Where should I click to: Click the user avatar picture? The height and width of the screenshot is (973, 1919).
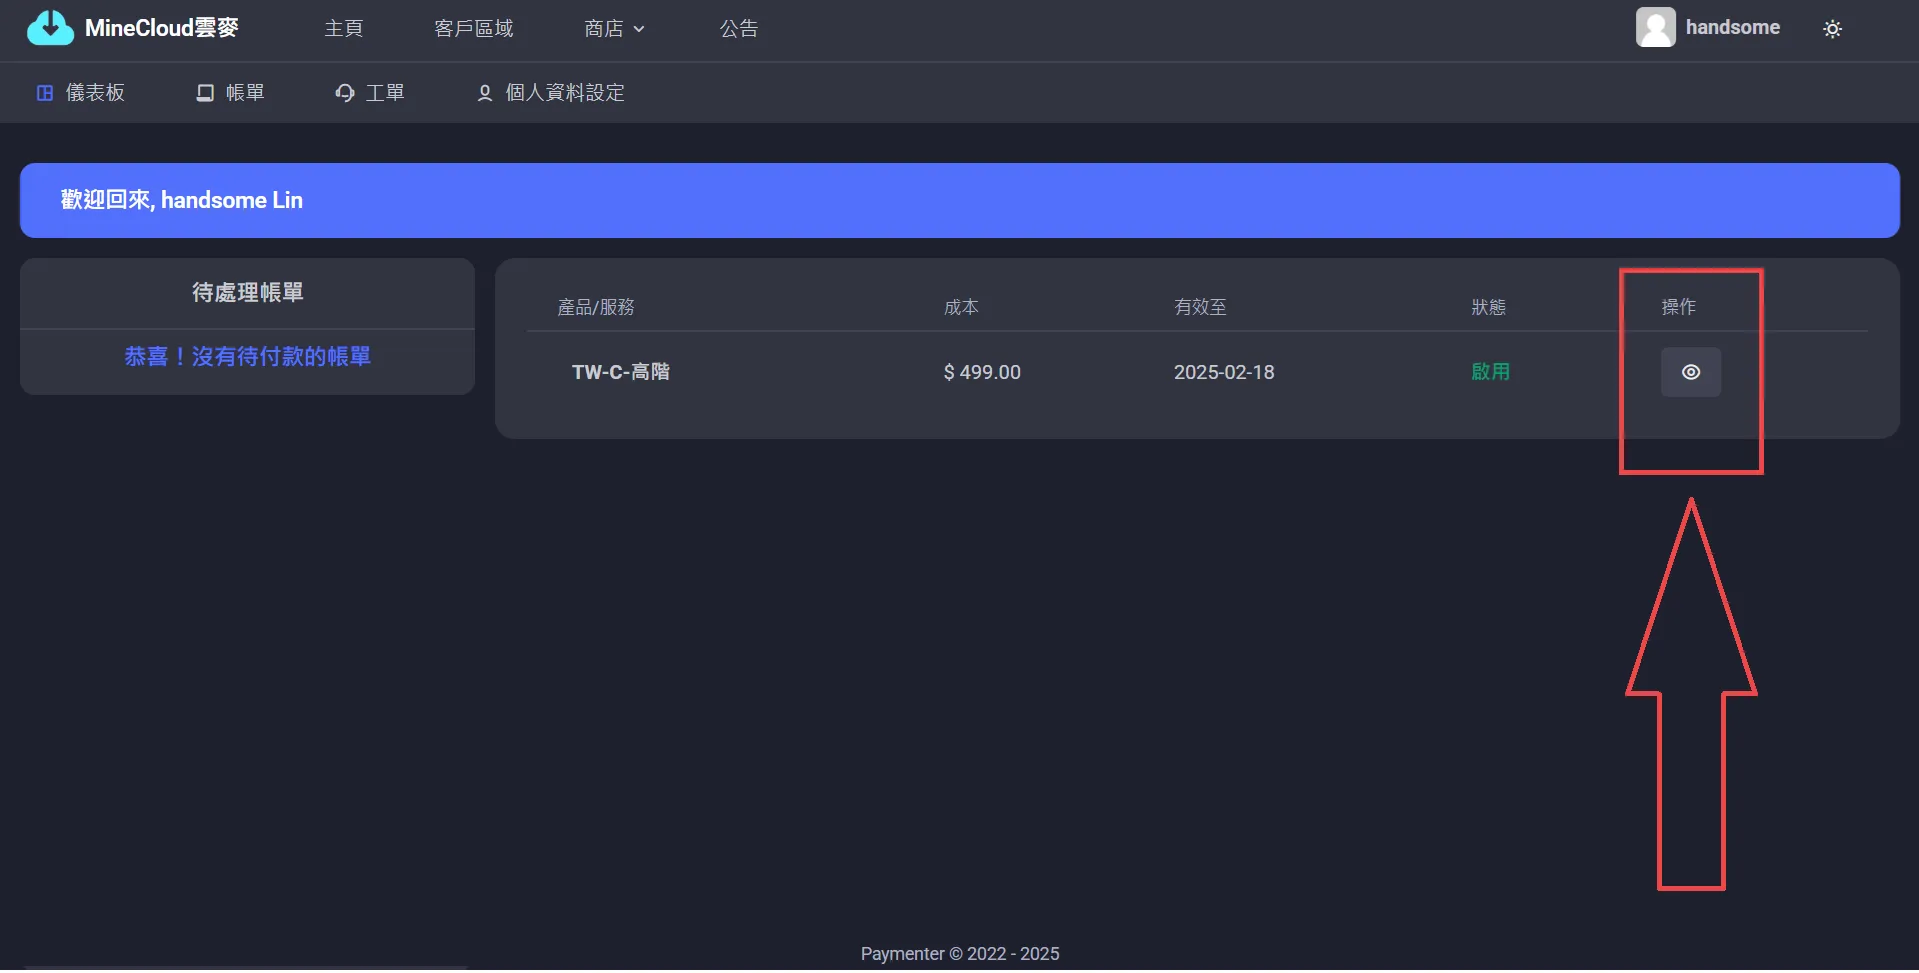click(1655, 28)
